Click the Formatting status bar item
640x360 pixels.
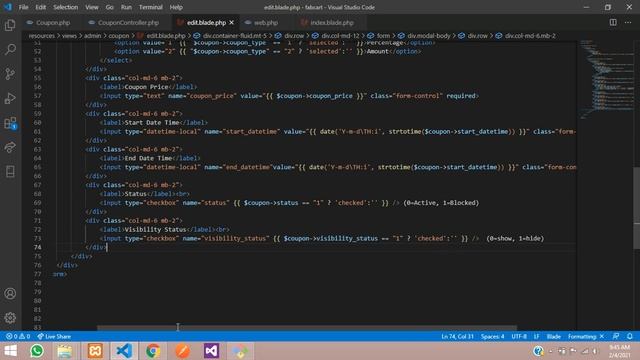(586, 336)
